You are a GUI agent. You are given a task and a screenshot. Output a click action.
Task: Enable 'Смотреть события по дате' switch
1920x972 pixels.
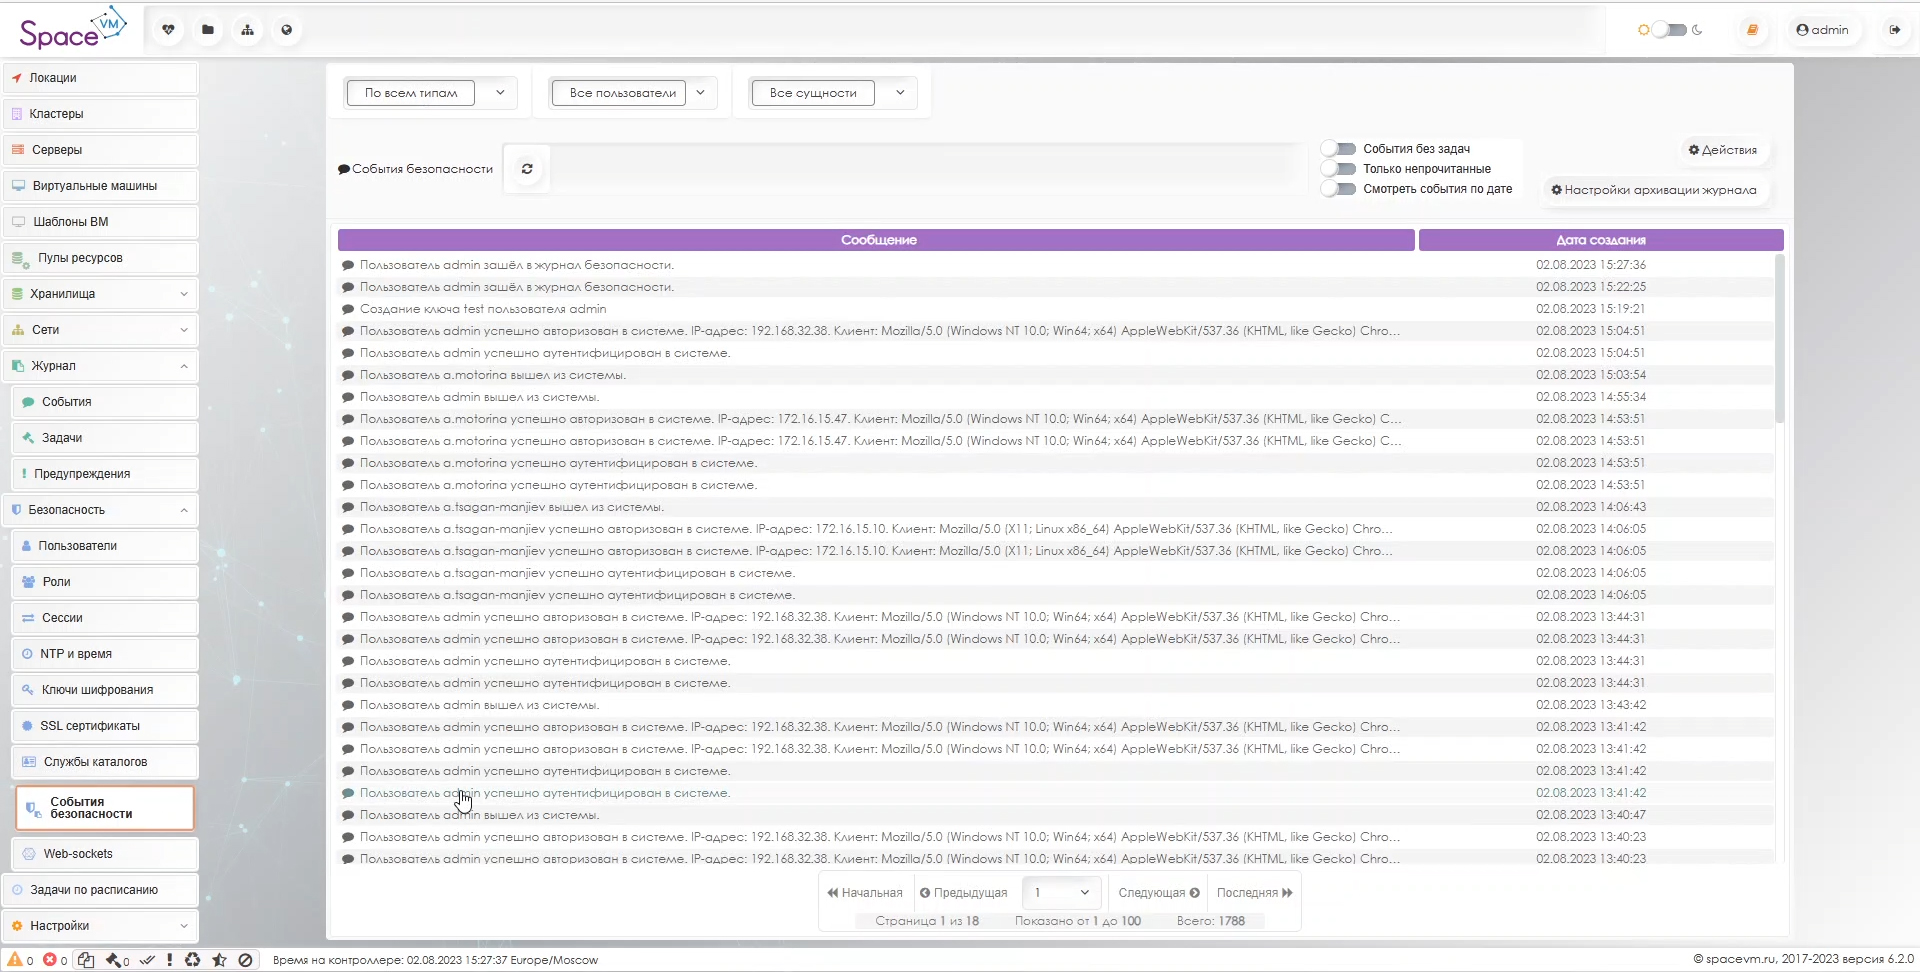[1339, 189]
